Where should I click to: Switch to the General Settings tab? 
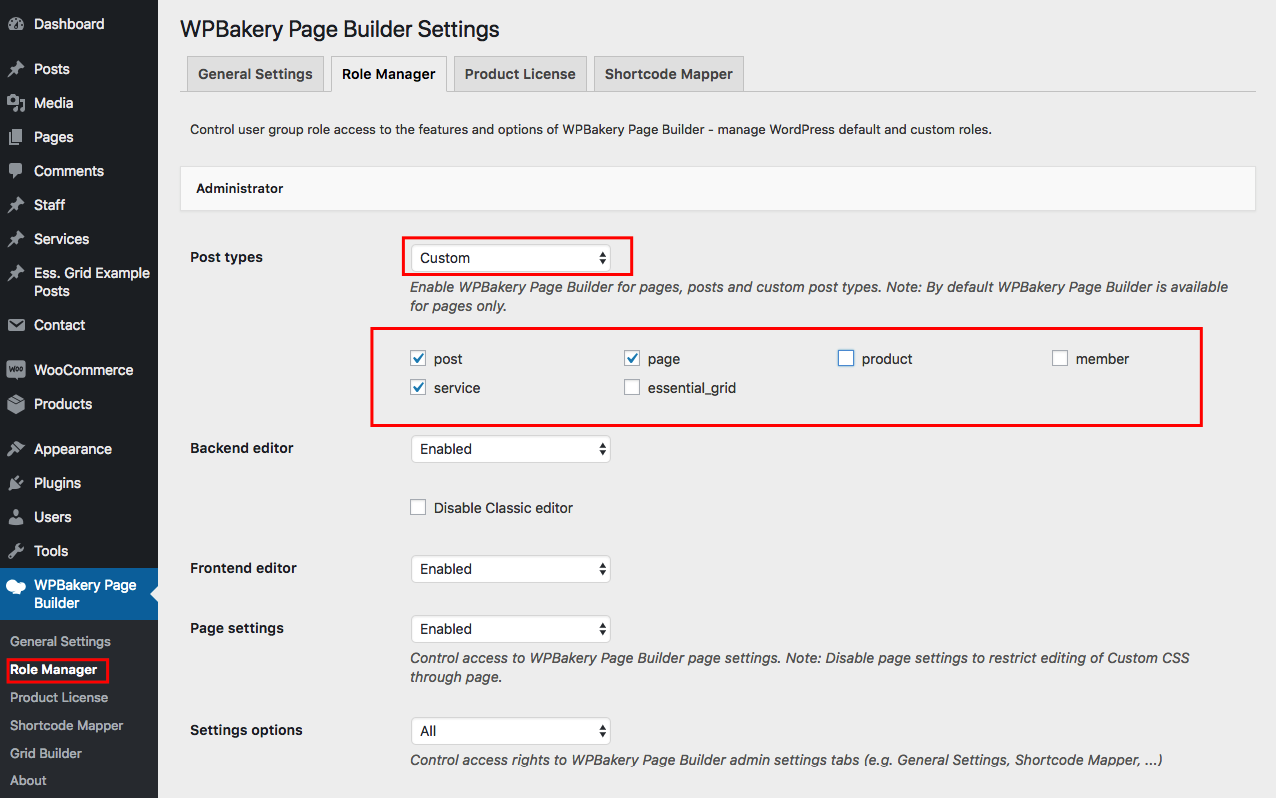255,74
